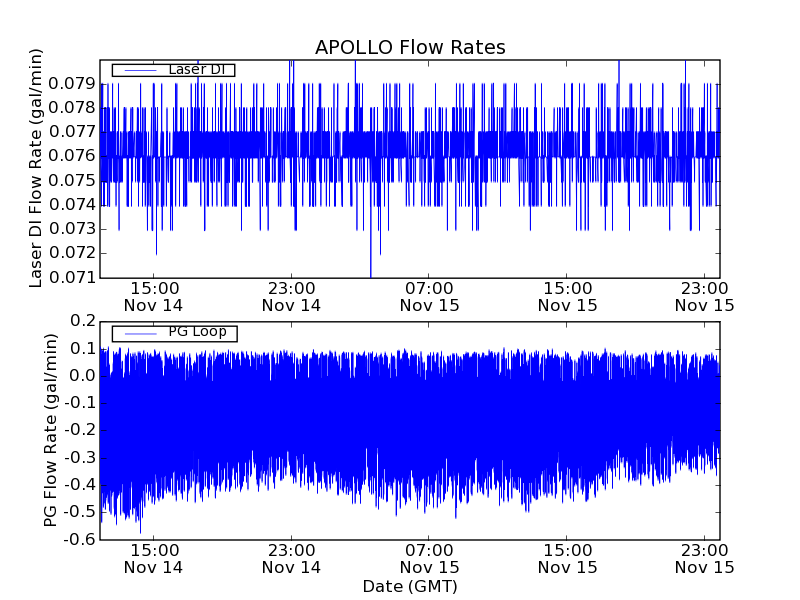Click 15:00 Nov 14 label under Laser DI plot
800x600 pixels.
[154, 297]
